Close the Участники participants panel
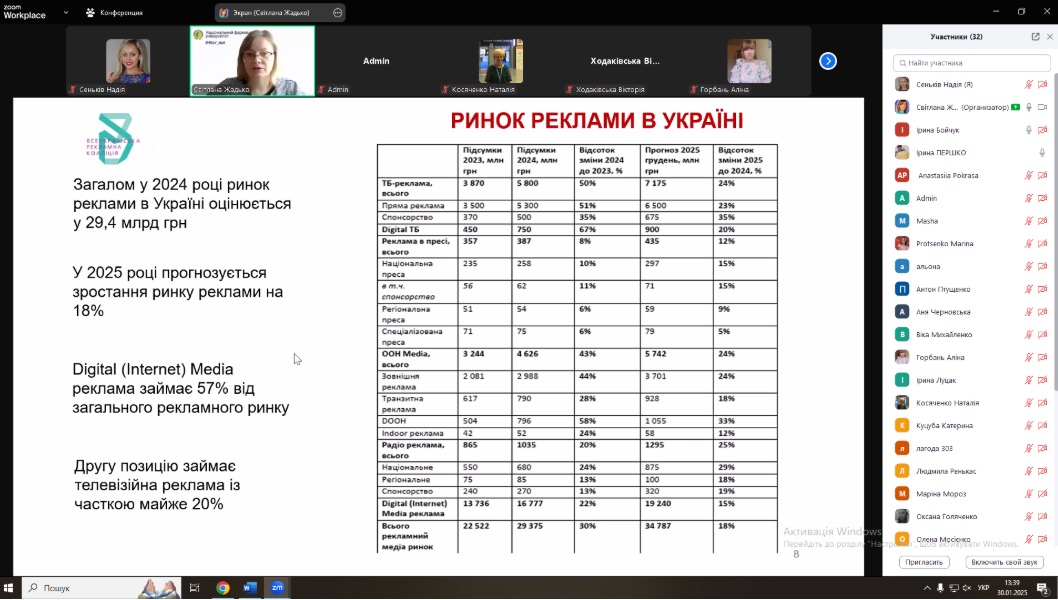 coord(1050,36)
